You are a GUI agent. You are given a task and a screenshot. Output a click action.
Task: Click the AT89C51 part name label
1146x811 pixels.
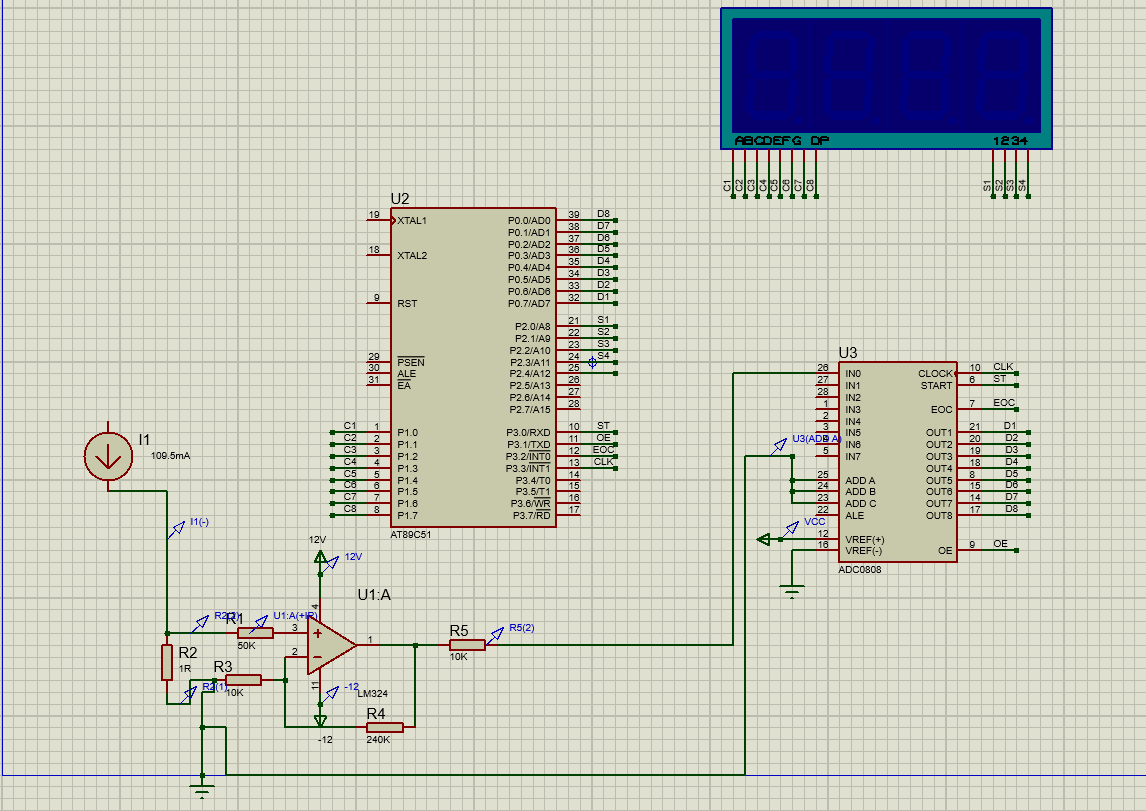411,535
